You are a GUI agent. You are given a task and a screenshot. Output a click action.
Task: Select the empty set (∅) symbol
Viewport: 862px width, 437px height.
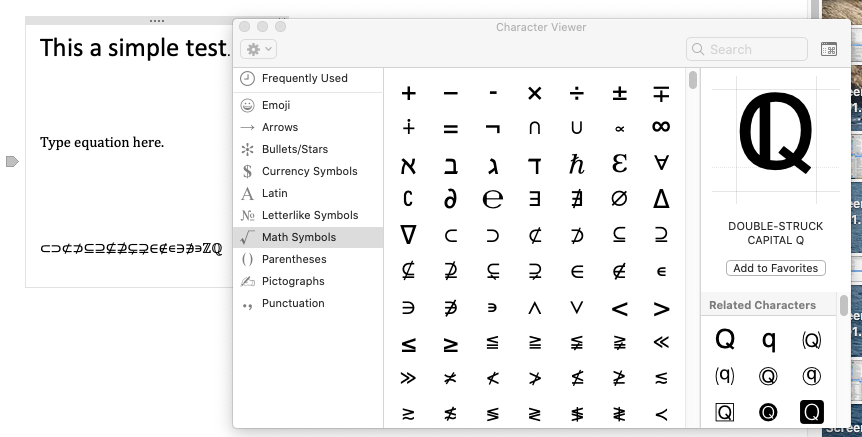pos(619,199)
